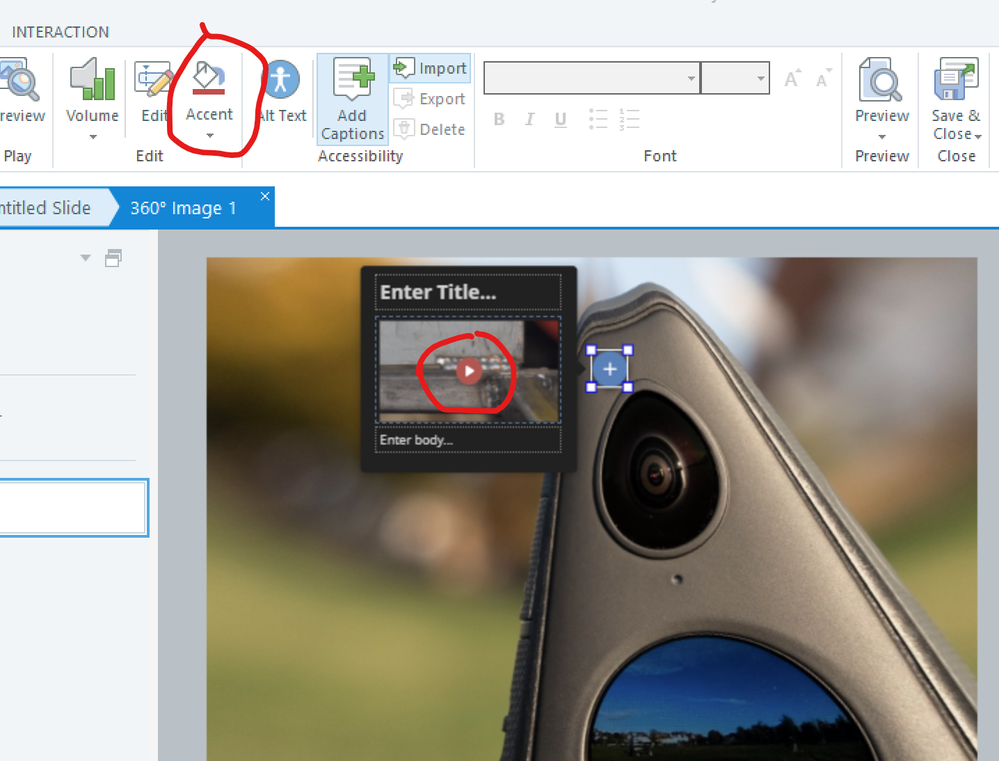The height and width of the screenshot is (761, 999).
Task: Export captions file
Action: [431, 98]
